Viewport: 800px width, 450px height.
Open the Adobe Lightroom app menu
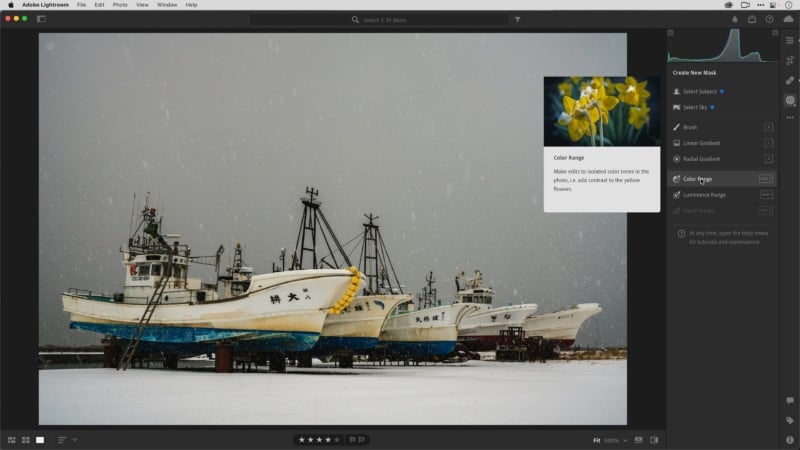45,5
